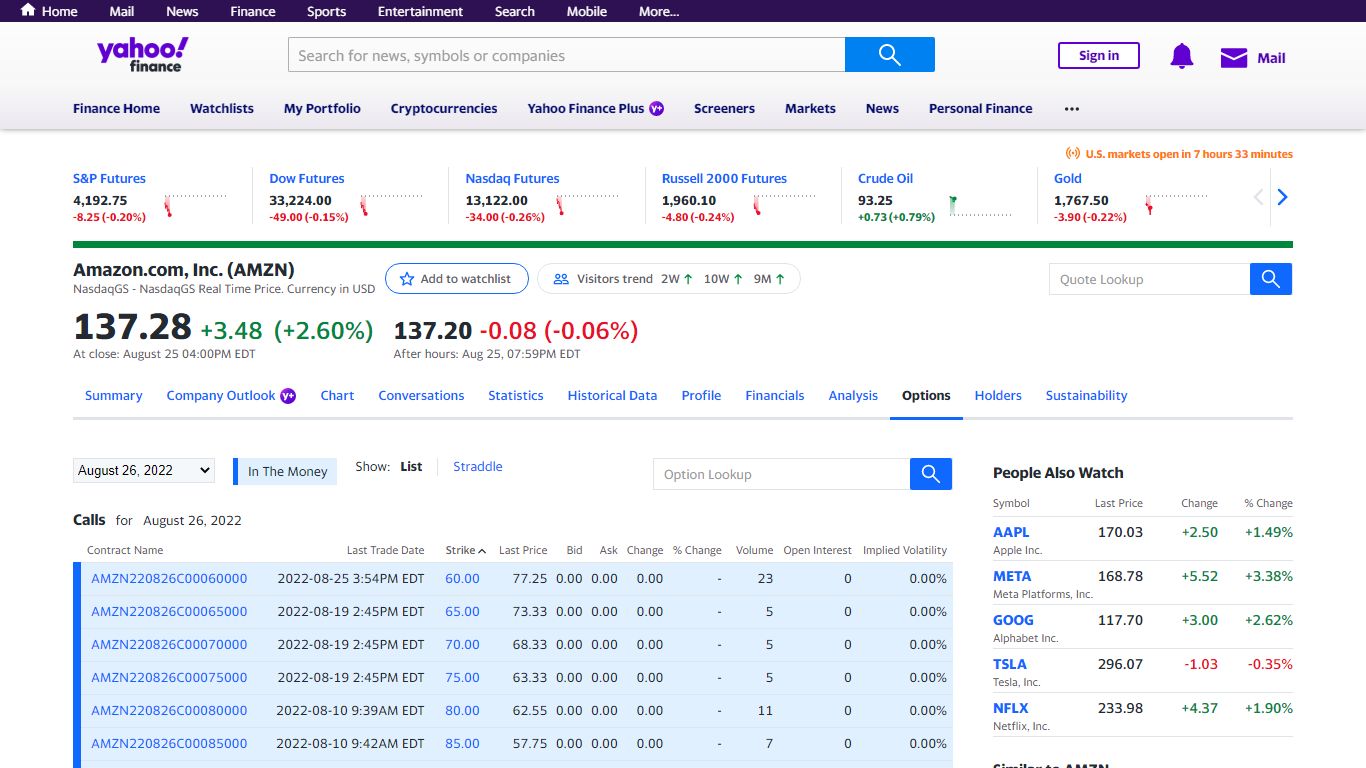Click the Yahoo Finance logo
The width and height of the screenshot is (1366, 768).
[142, 55]
